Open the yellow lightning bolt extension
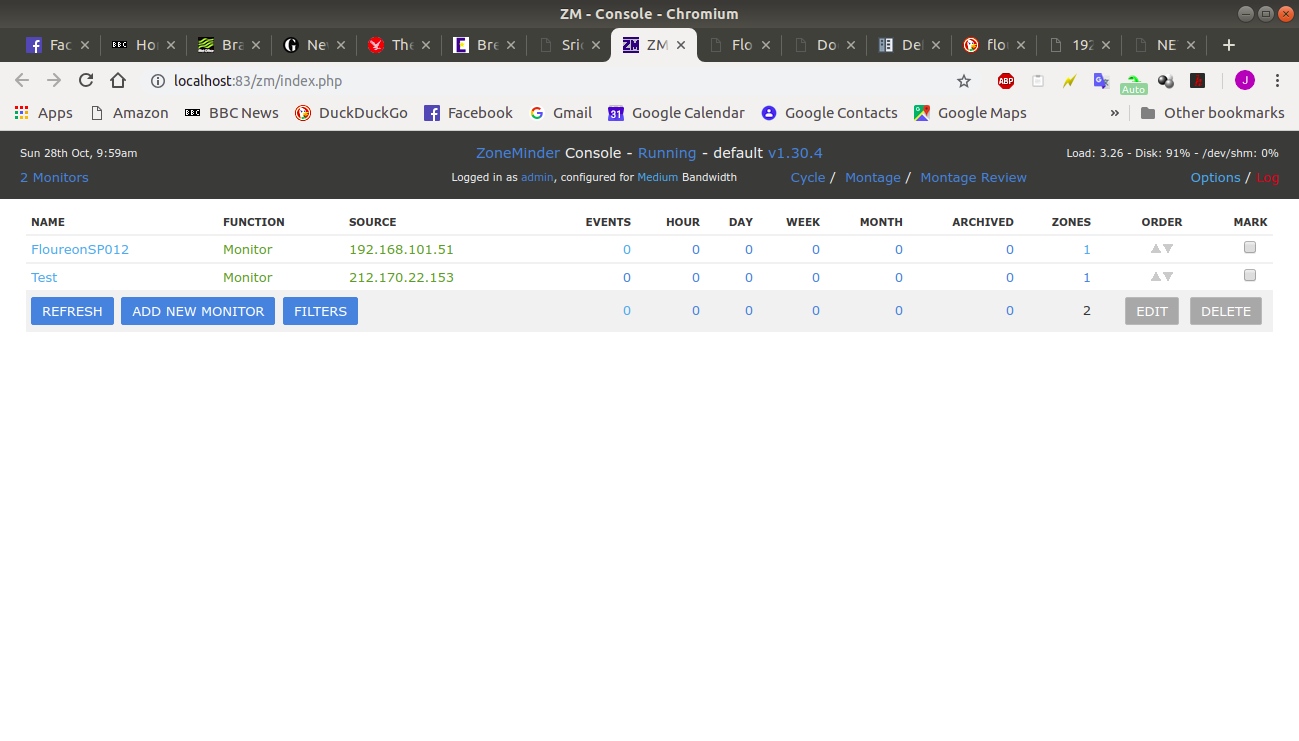Image resolution: width=1299 pixels, height=741 pixels. 1070,81
